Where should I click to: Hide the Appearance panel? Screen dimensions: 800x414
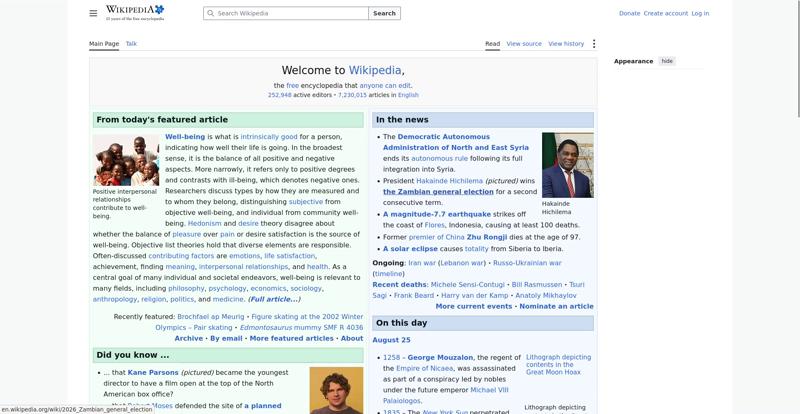click(667, 61)
